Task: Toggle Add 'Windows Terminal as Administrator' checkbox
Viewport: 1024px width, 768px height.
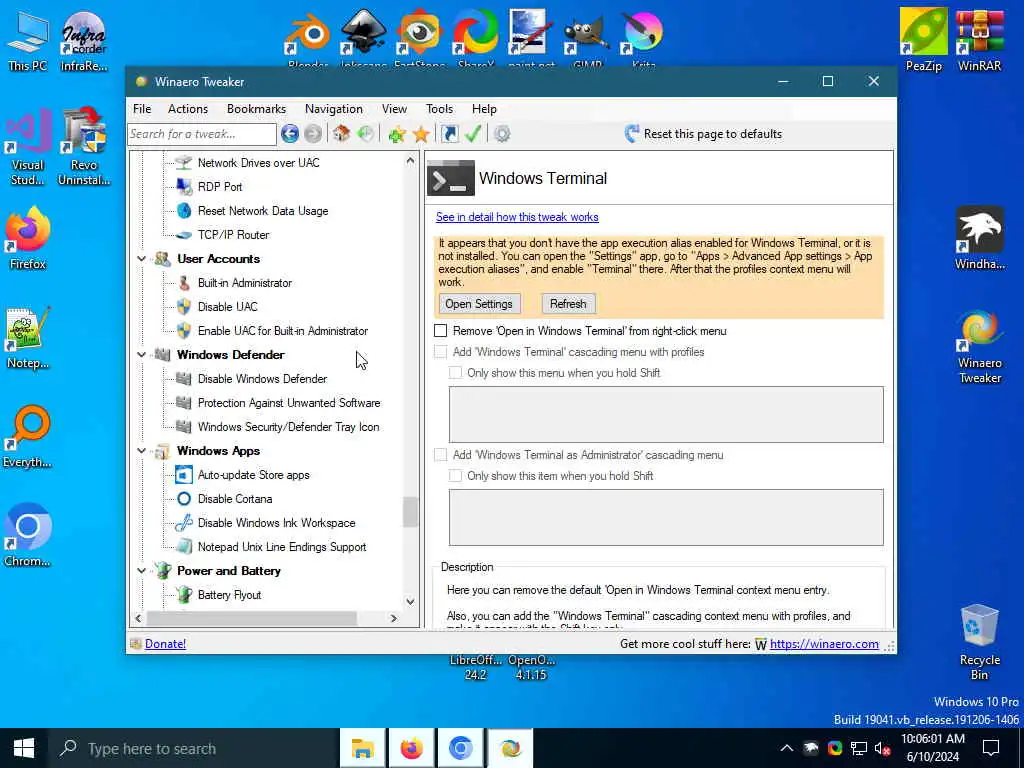Action: (x=441, y=455)
